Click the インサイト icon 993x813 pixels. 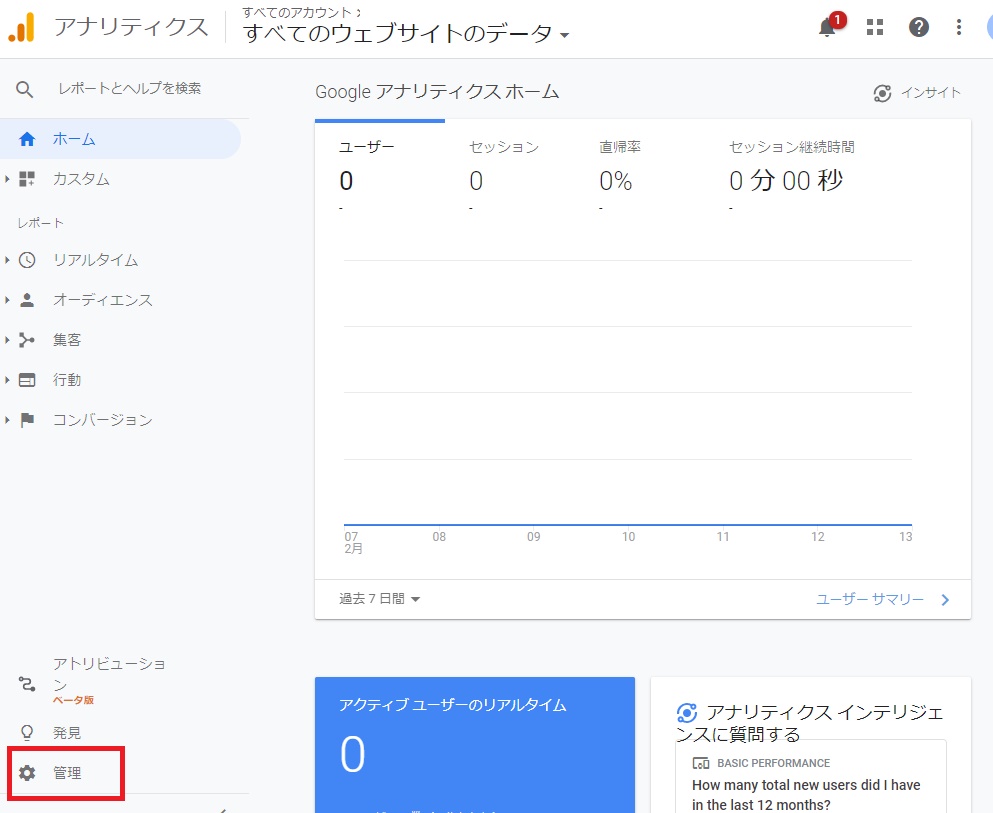(x=882, y=93)
